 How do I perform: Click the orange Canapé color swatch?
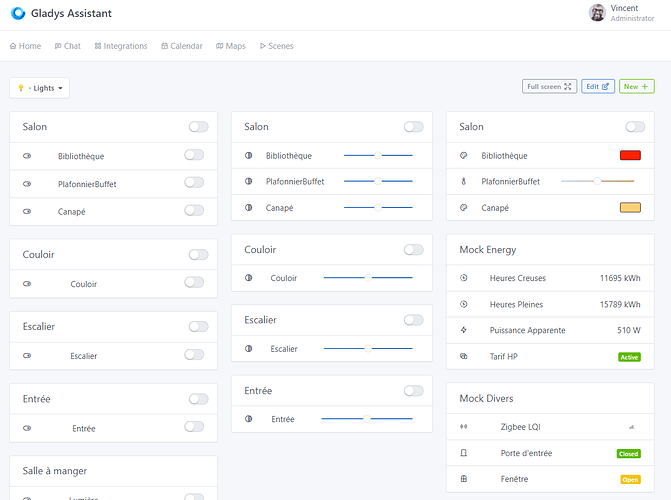630,208
